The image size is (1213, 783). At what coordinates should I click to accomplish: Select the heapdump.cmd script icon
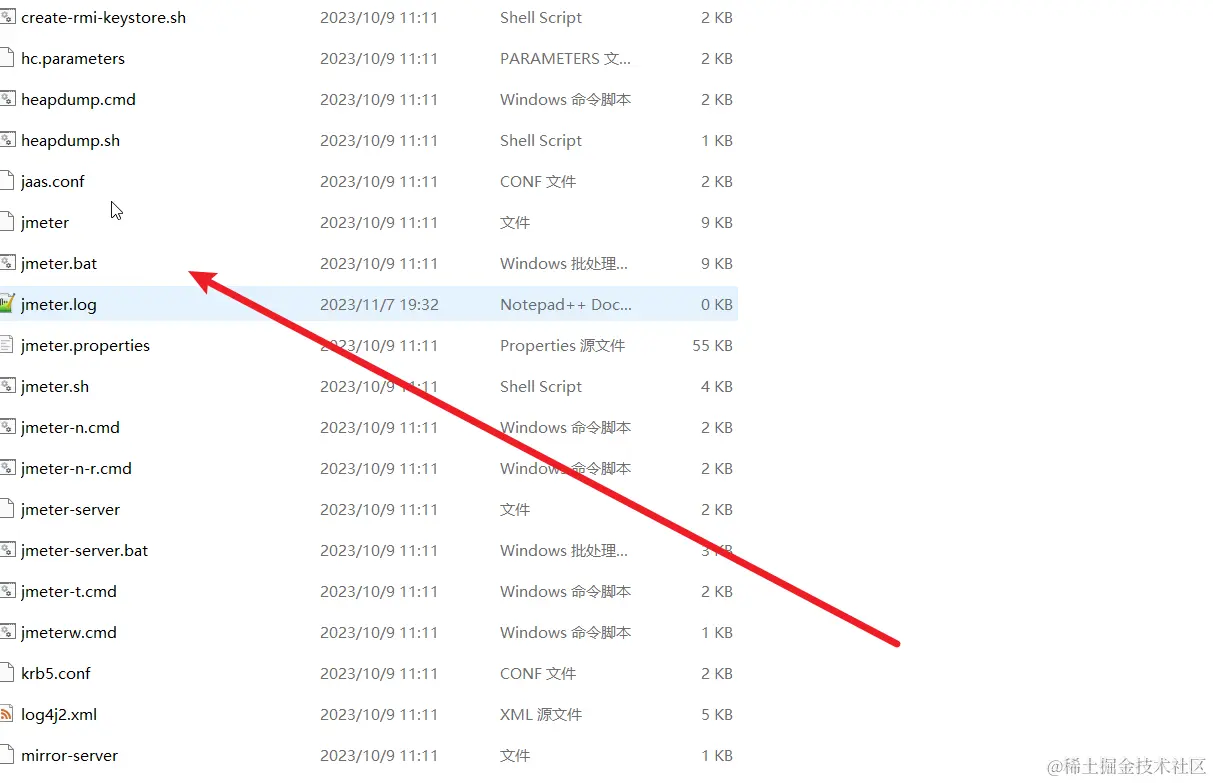click(x=6, y=99)
